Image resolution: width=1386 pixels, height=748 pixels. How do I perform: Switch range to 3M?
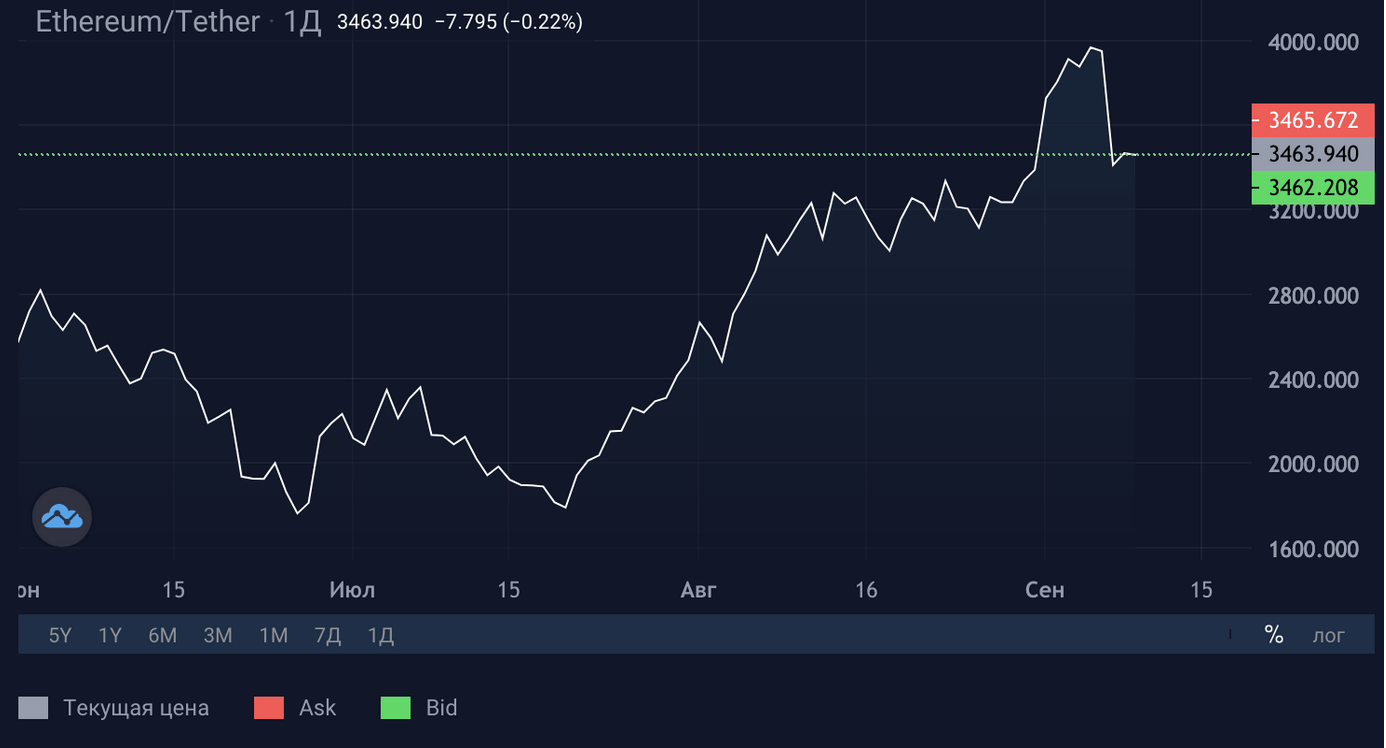[x=218, y=635]
